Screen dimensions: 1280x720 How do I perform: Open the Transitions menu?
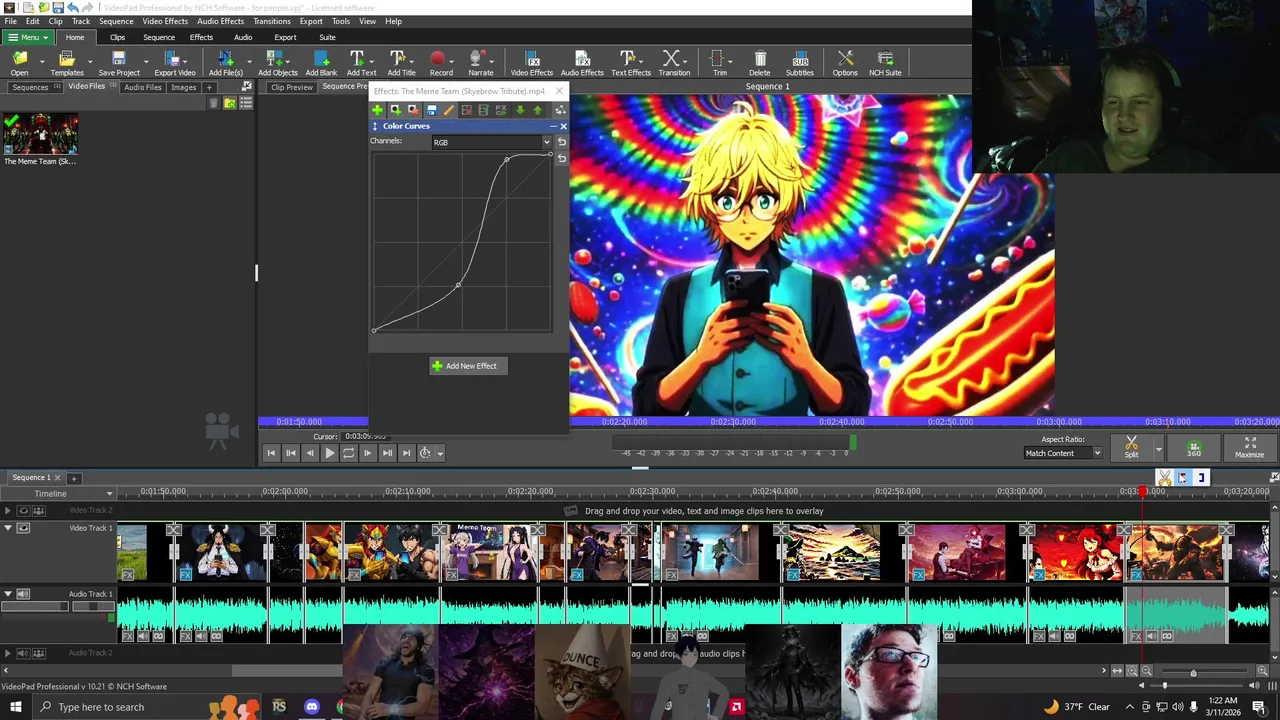click(271, 21)
